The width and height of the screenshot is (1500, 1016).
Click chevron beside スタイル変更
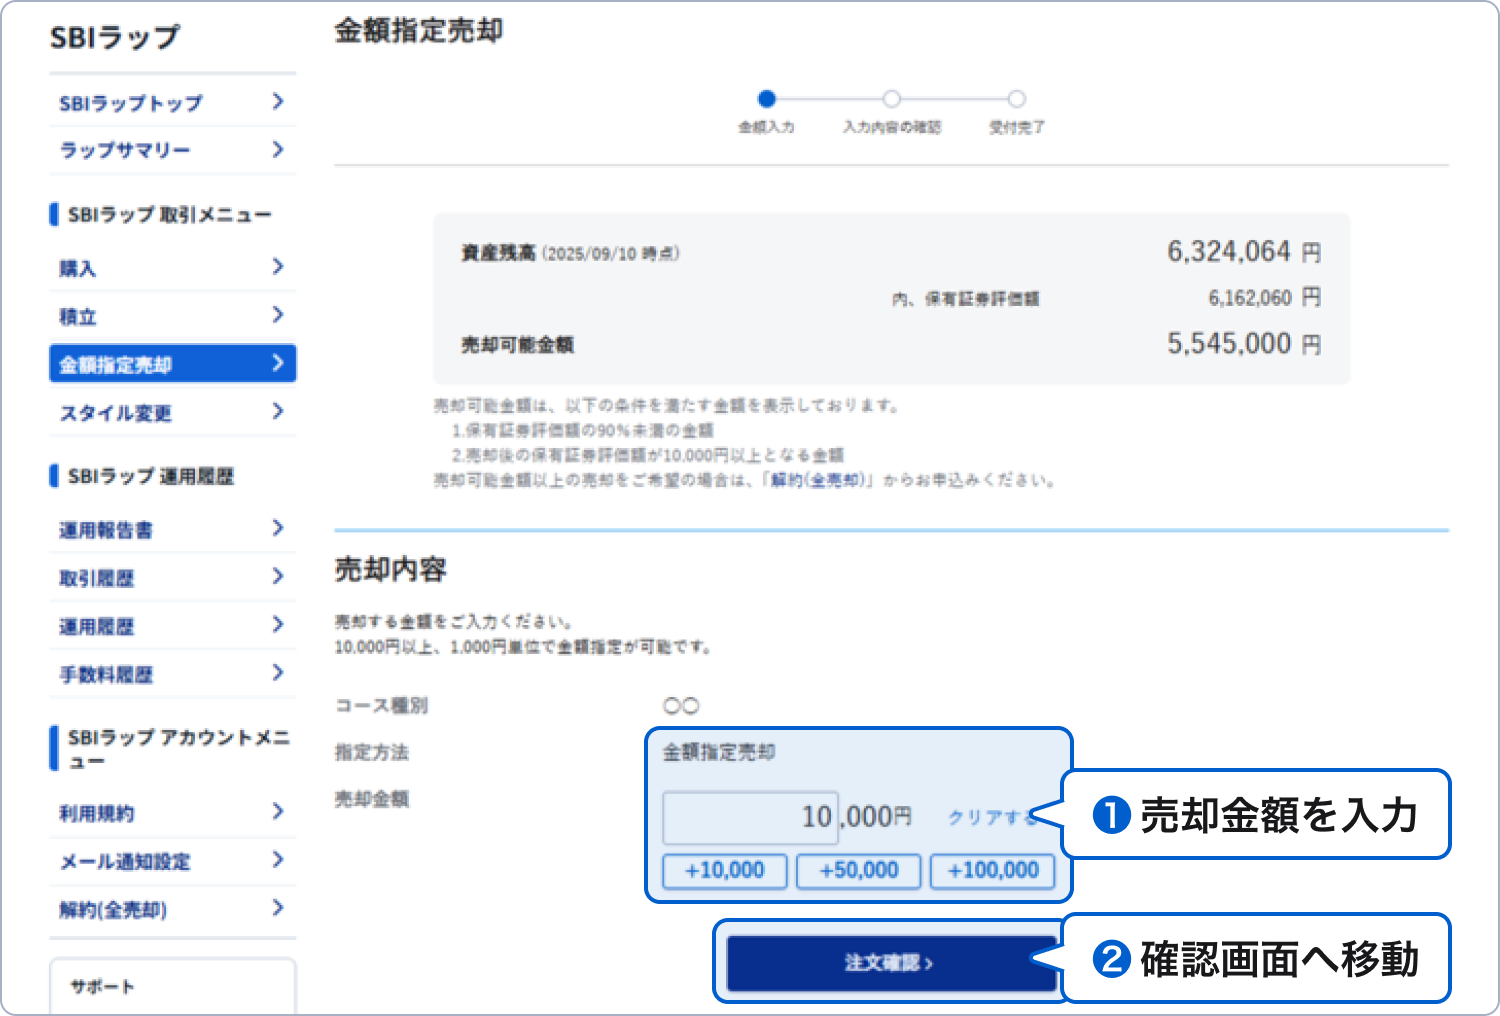[277, 412]
